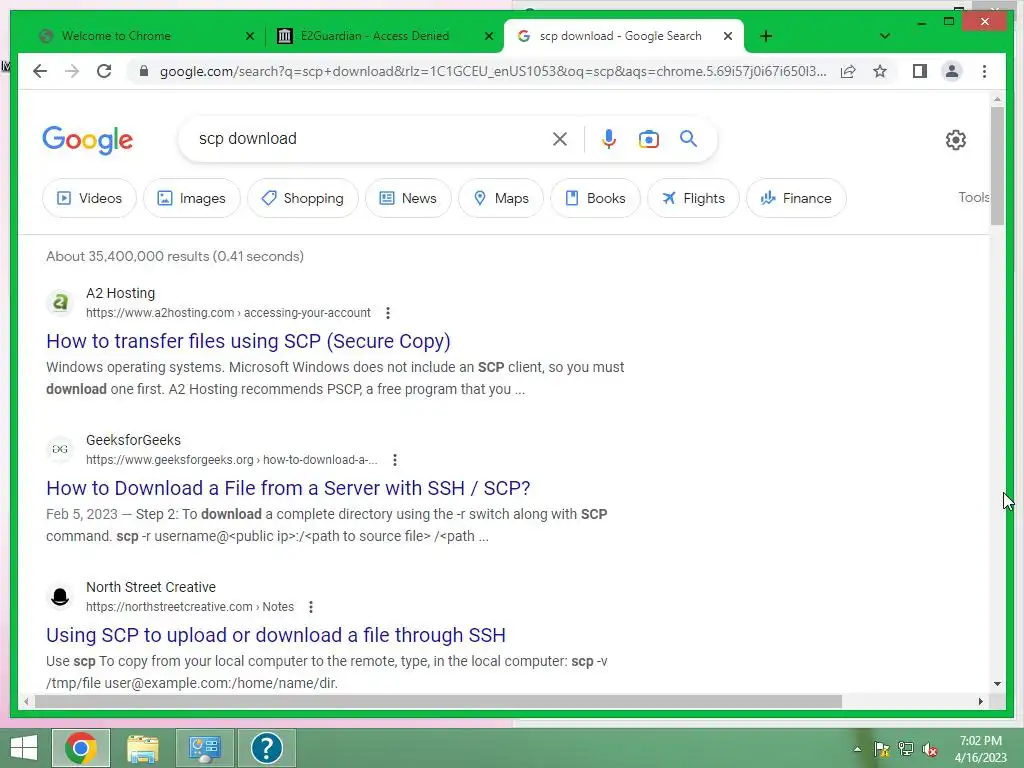Viewport: 1024px width, 768px height.
Task: Open more options for North Street Creative result
Action: [x=311, y=607]
